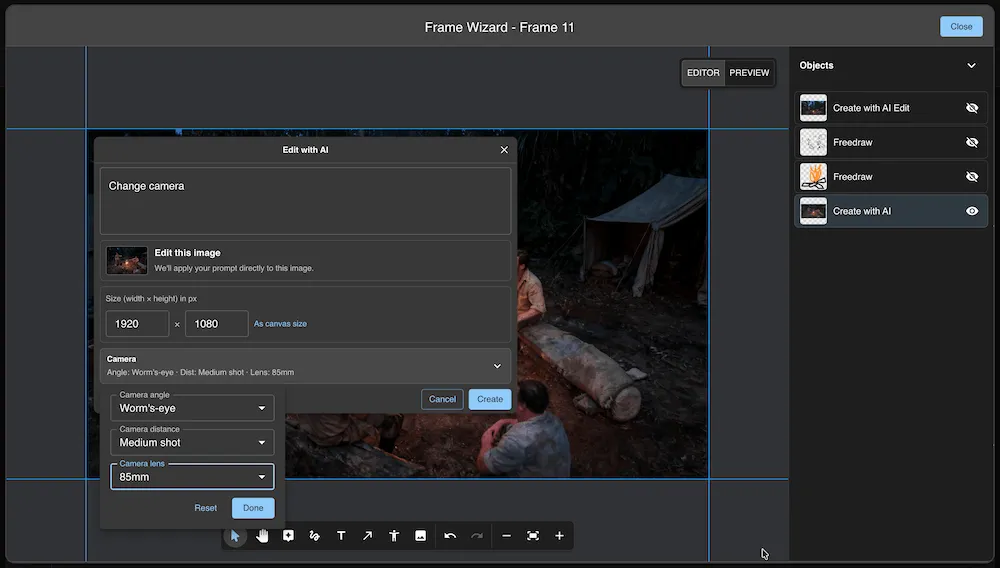Collapse the Objects panel
This screenshot has width=1000, height=568.
pyautogui.click(x=971, y=66)
